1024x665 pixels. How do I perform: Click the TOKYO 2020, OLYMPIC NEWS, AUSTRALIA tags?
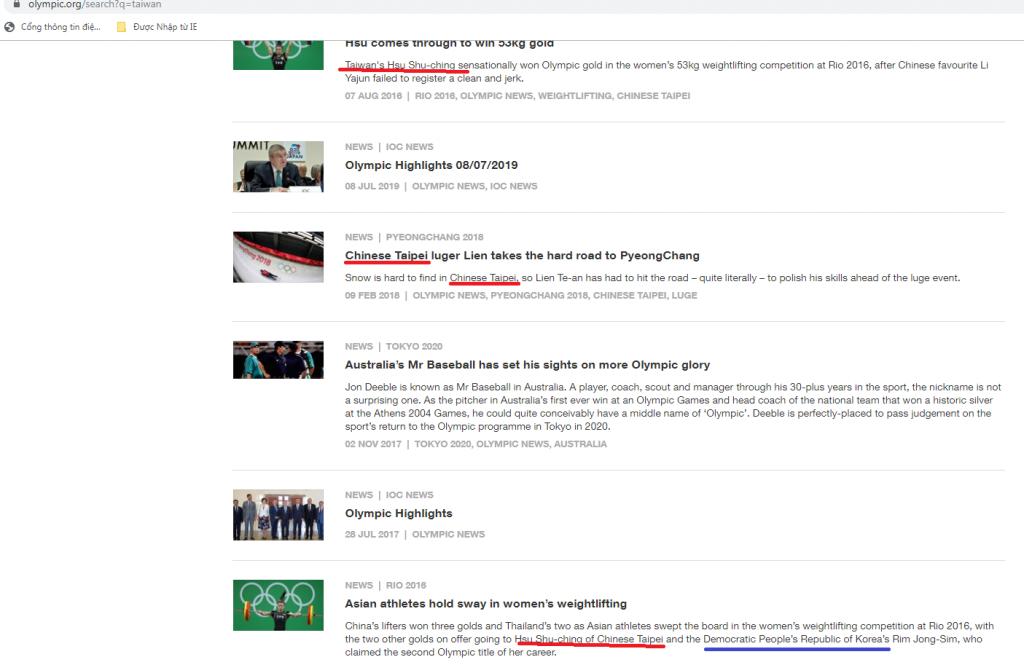click(x=511, y=444)
